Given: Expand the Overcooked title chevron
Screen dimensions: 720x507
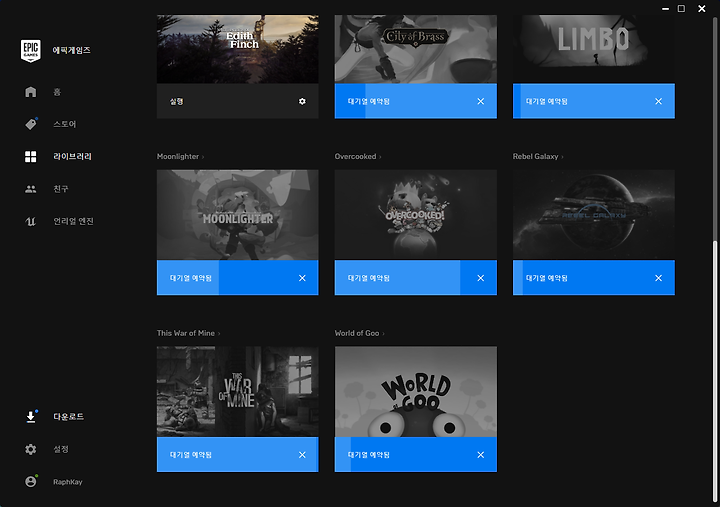Looking at the screenshot, I should (x=380, y=157).
